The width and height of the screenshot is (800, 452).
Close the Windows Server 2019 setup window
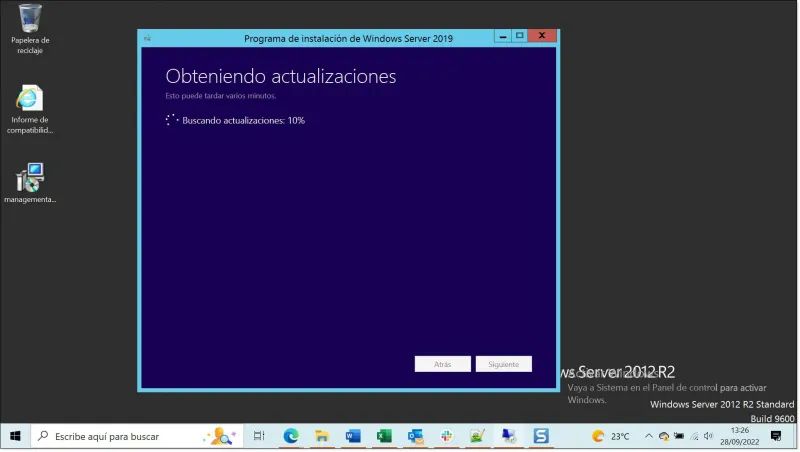point(542,37)
